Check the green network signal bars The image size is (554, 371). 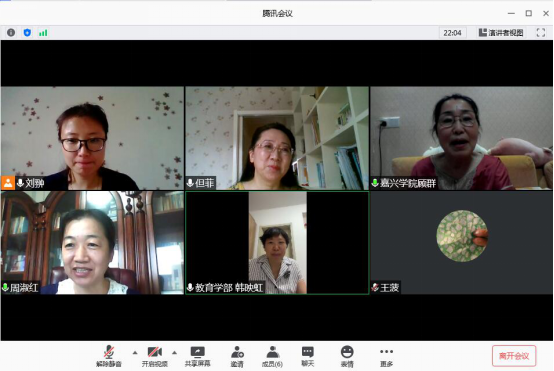tap(43, 33)
